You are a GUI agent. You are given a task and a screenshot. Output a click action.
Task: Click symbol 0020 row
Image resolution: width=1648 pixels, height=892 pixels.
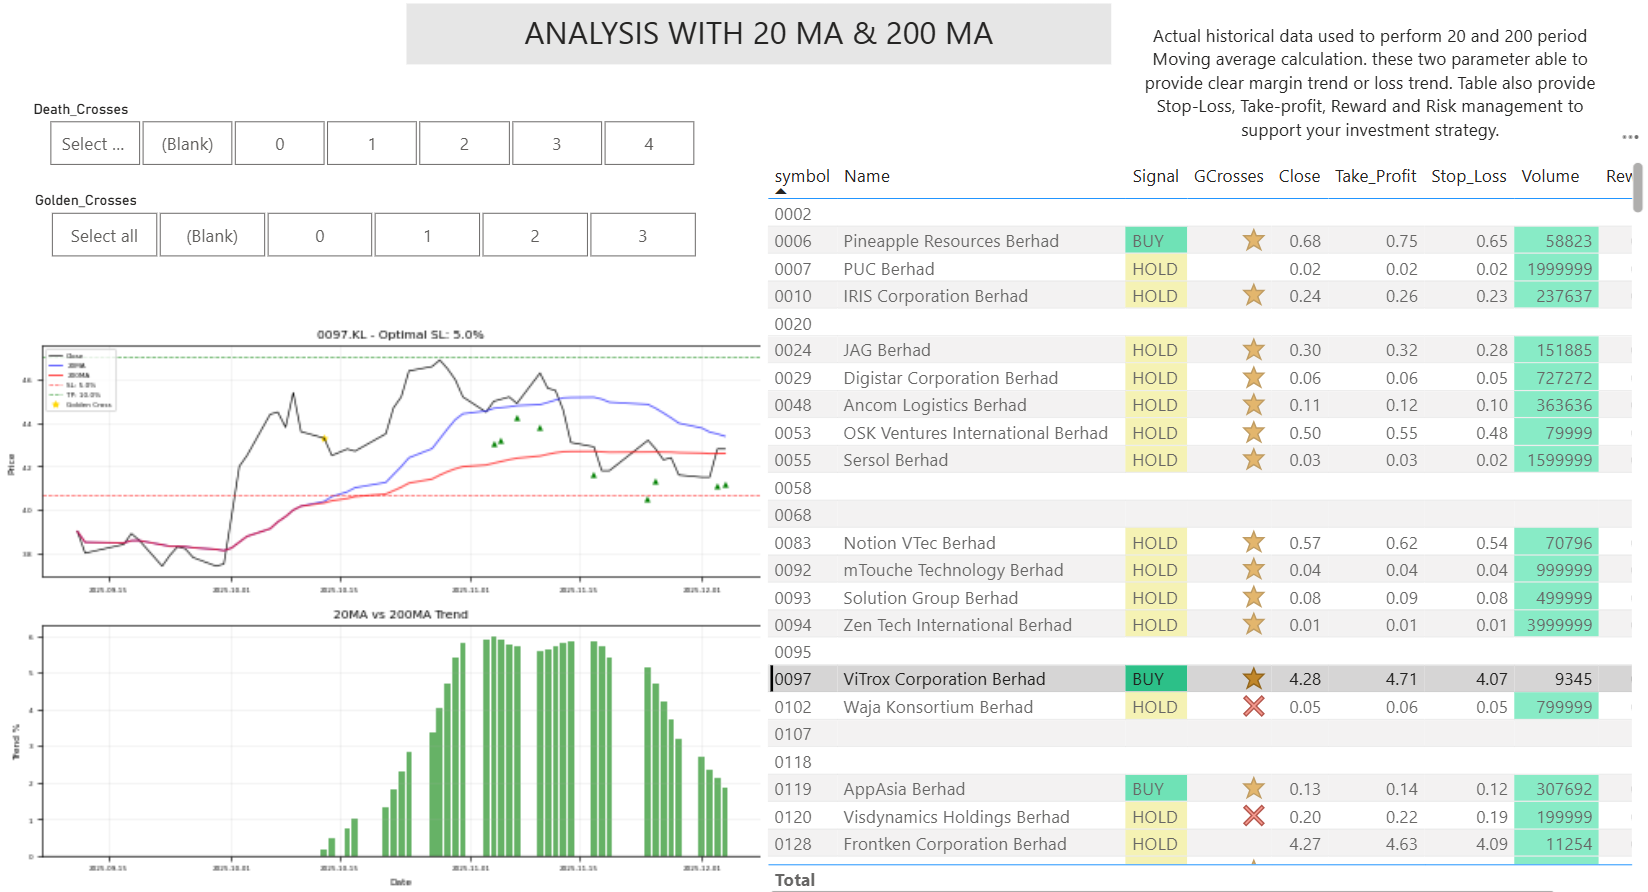[793, 324]
